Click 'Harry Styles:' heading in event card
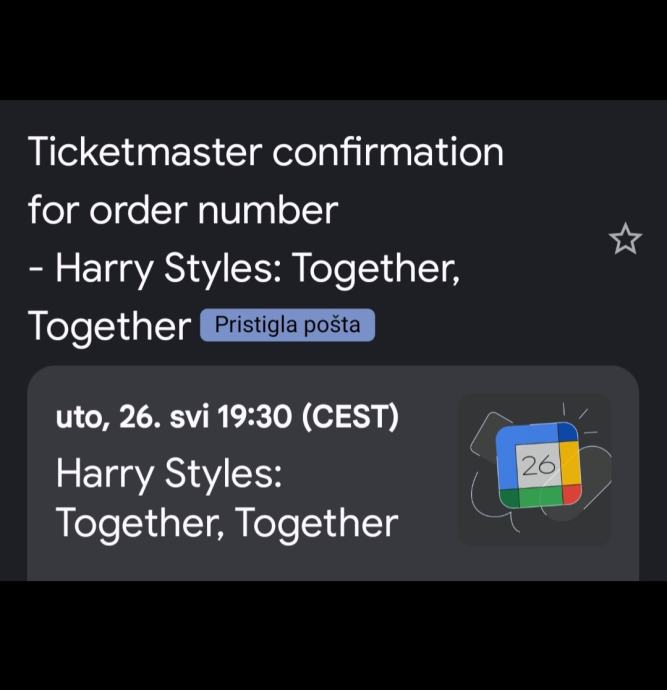The height and width of the screenshot is (690, 667). pyautogui.click(x=169, y=472)
